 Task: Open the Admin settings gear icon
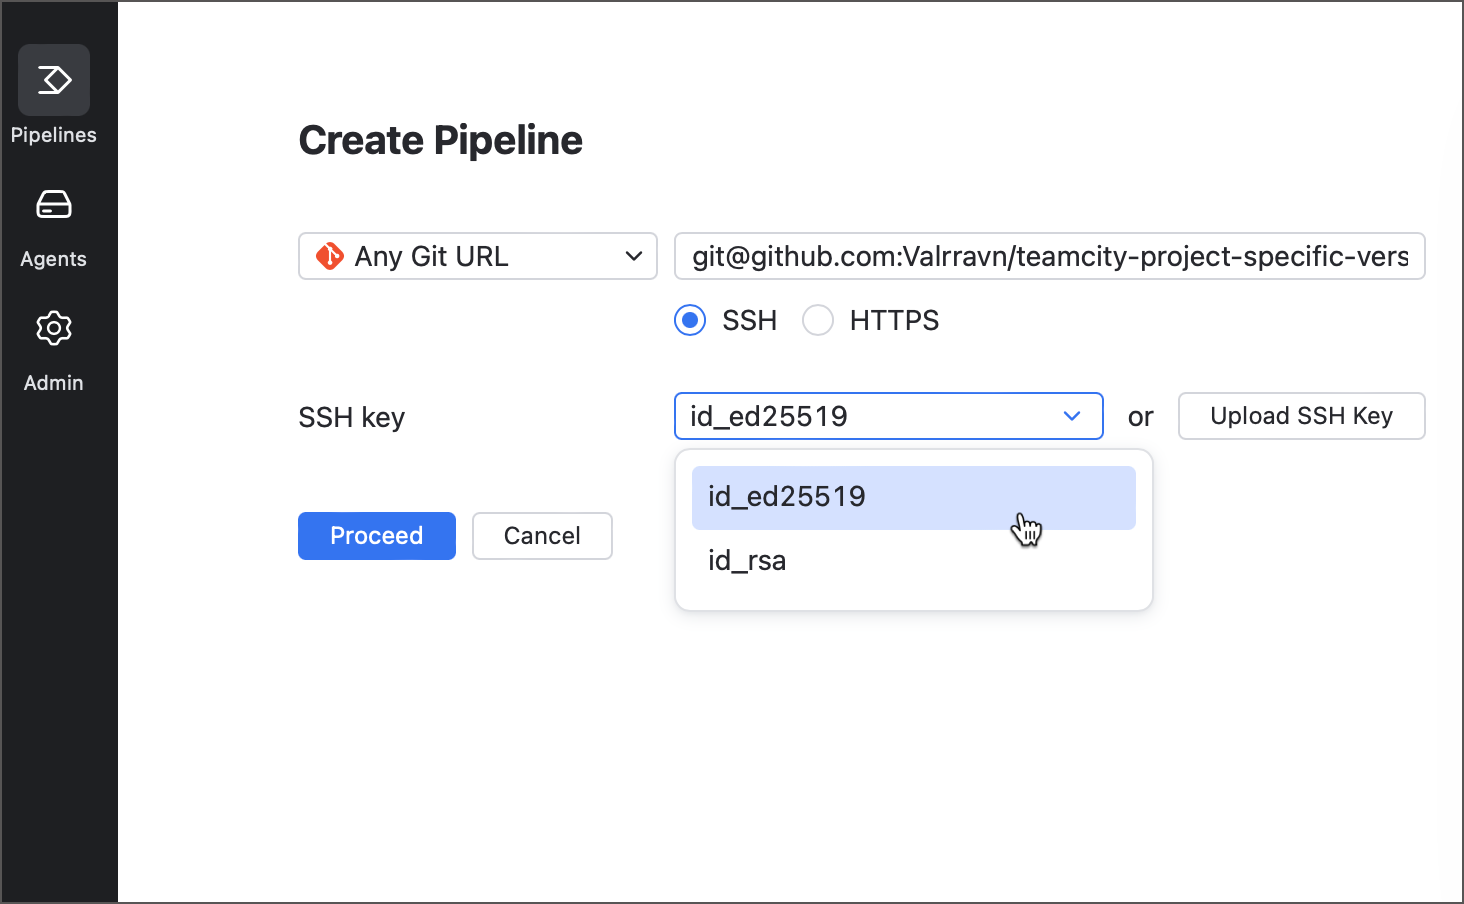pos(53,328)
